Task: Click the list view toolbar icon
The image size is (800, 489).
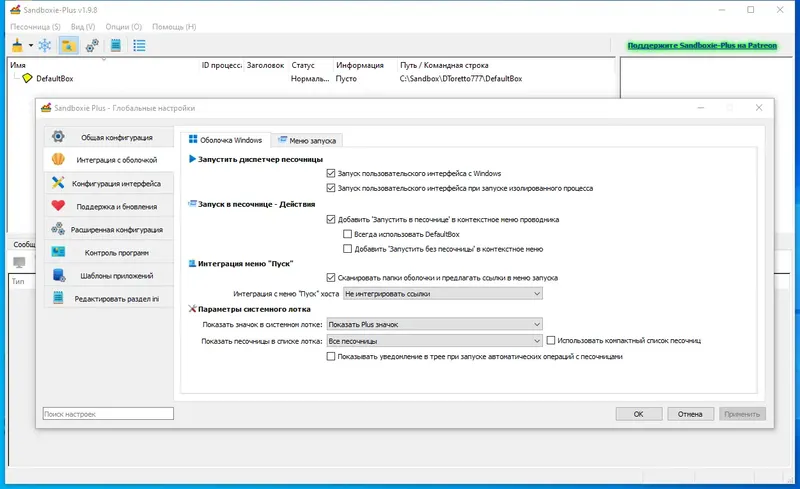Action: pyautogui.click(x=139, y=45)
